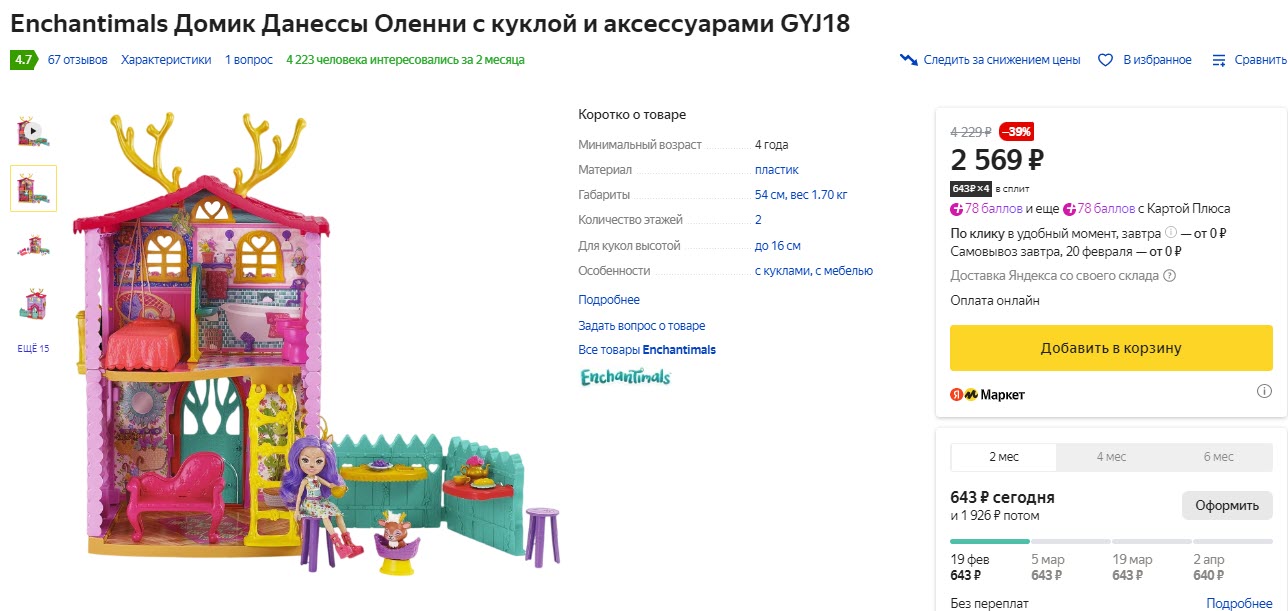
Task: Click the Оформить installment button
Action: (x=1227, y=505)
